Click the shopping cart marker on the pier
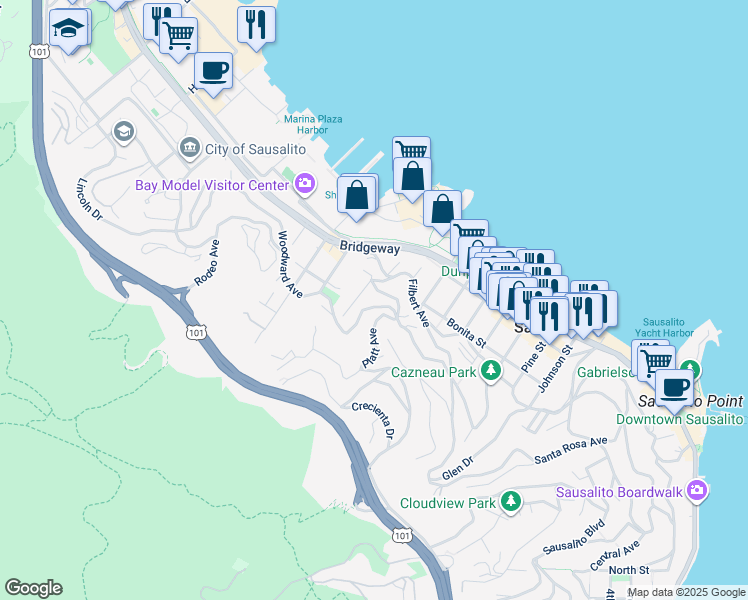Image resolution: width=748 pixels, height=600 pixels. coord(411,148)
